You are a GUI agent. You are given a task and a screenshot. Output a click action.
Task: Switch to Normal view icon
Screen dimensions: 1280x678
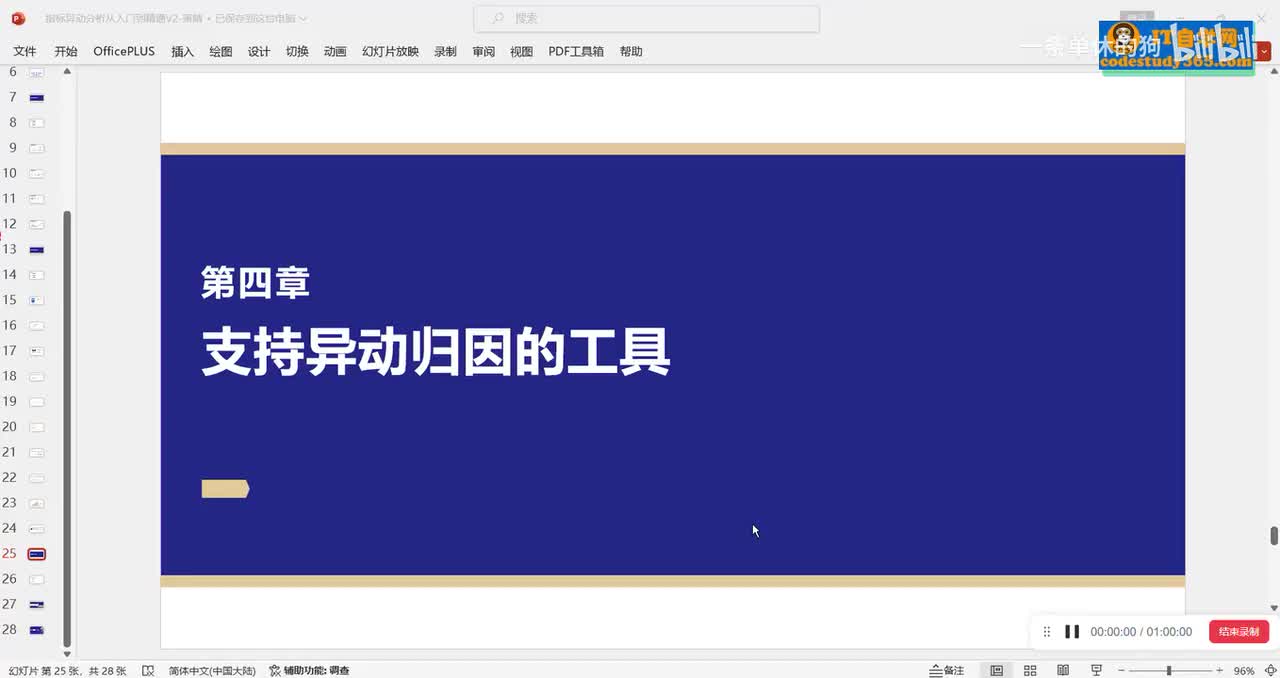[997, 670]
